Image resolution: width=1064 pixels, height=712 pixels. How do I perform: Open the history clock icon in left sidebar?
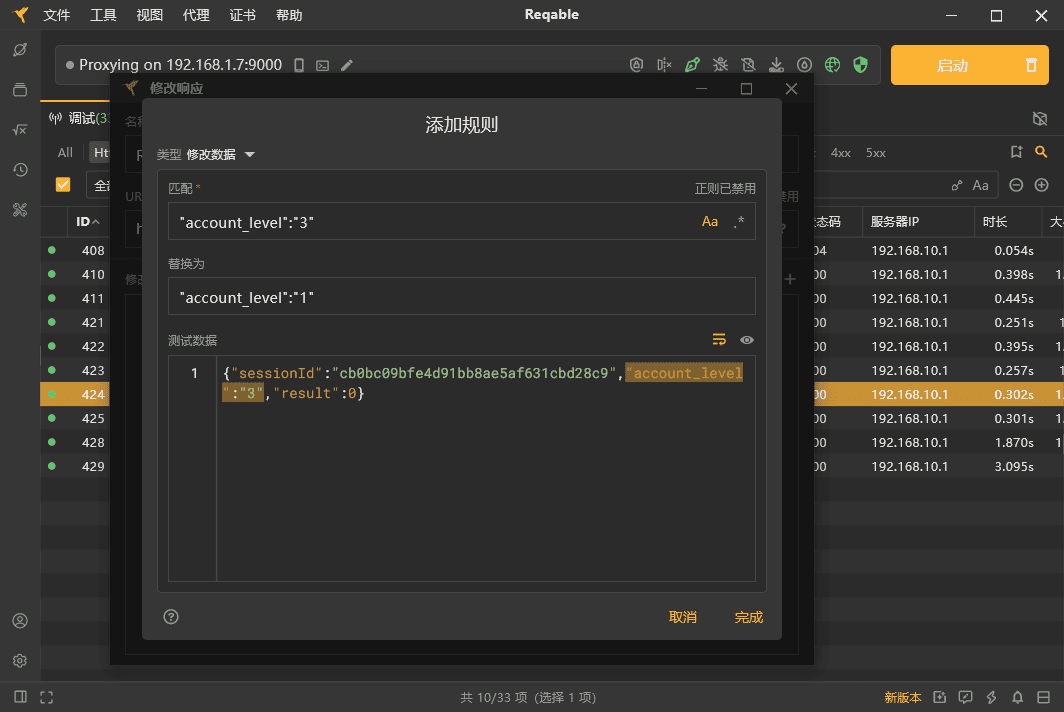click(20, 169)
